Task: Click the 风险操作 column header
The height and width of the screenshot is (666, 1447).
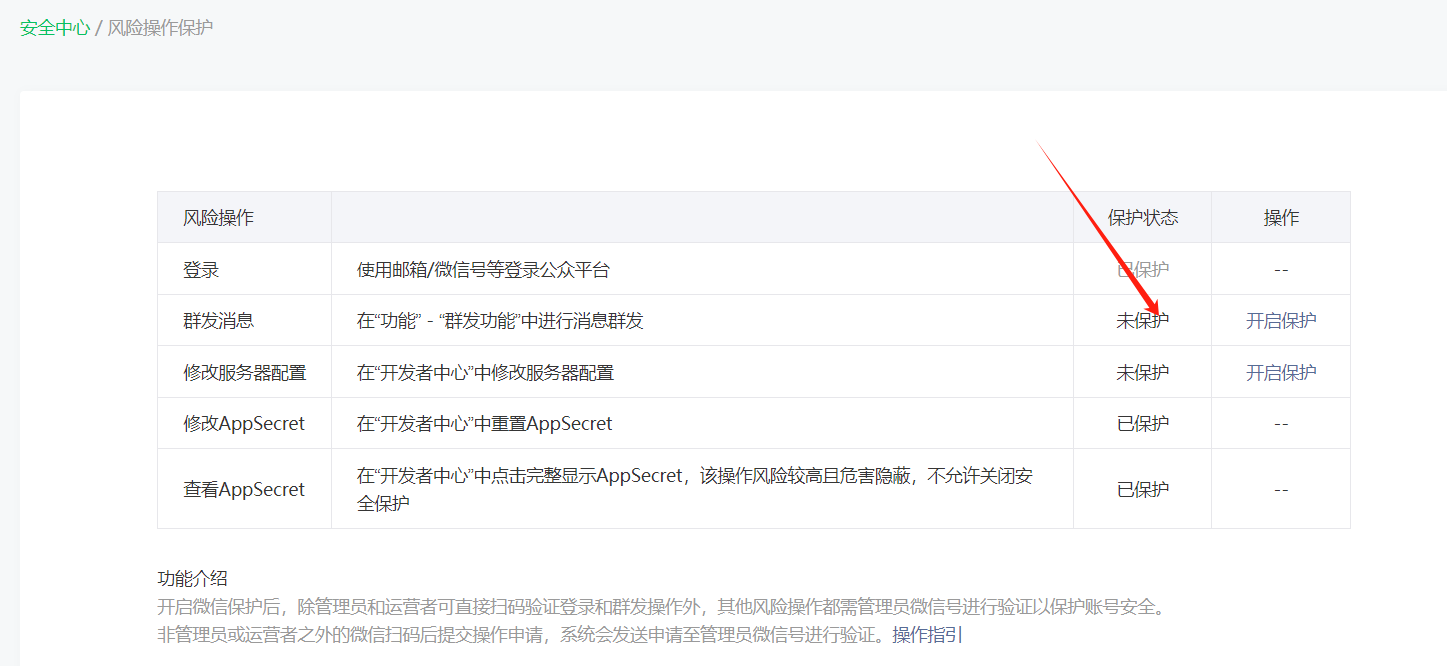Action: (218, 218)
